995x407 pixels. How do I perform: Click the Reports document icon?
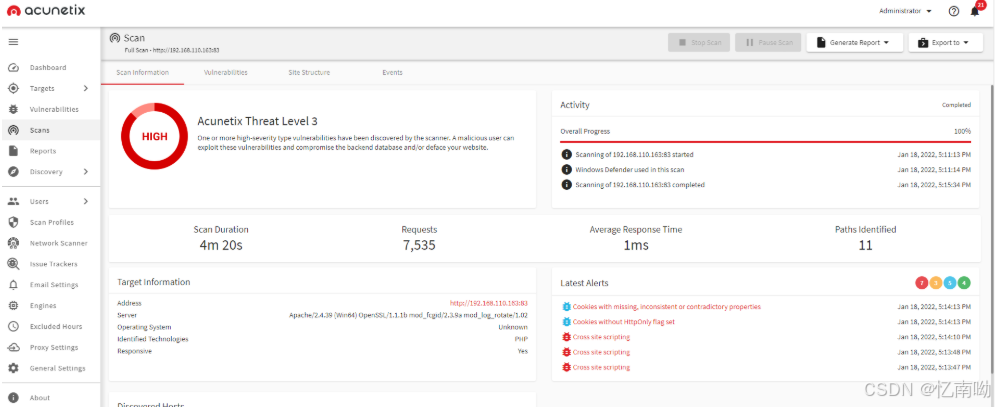click(13, 151)
